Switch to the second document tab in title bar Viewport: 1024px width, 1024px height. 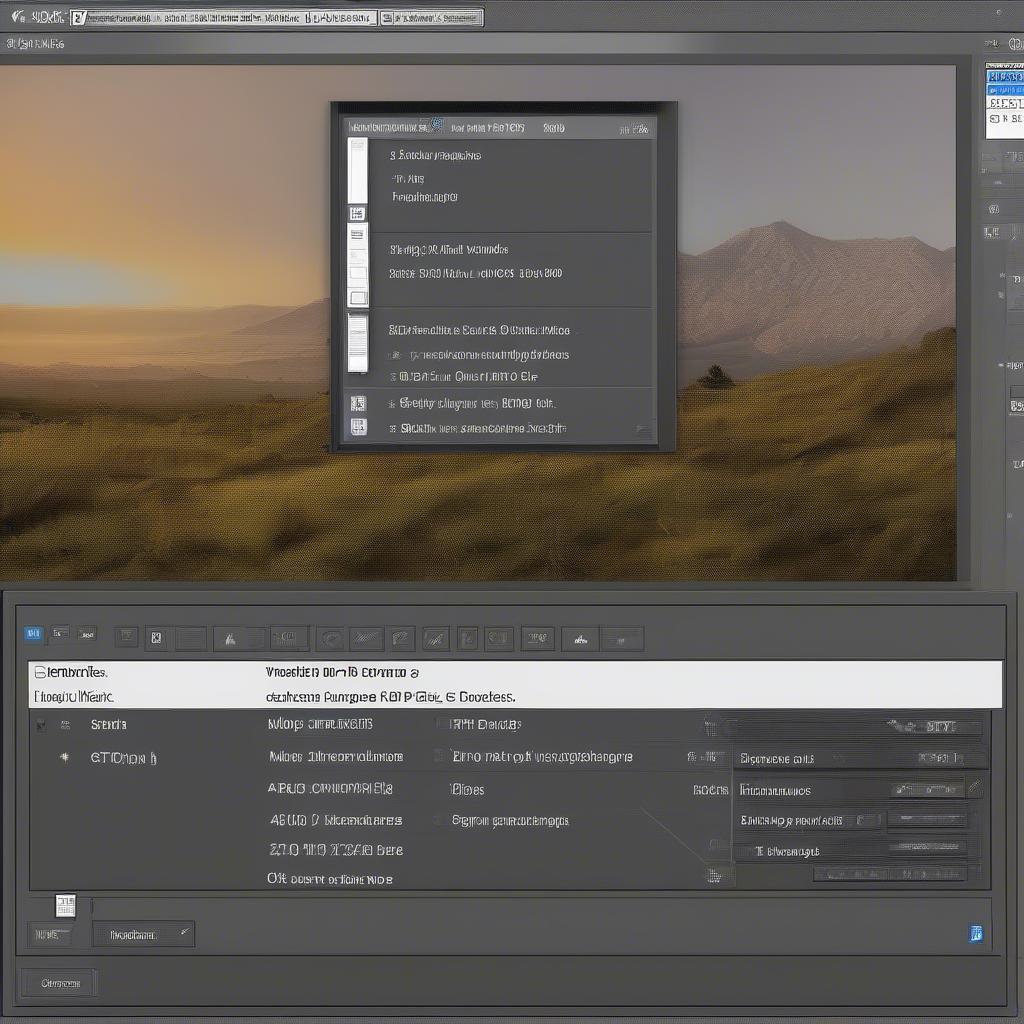432,18
